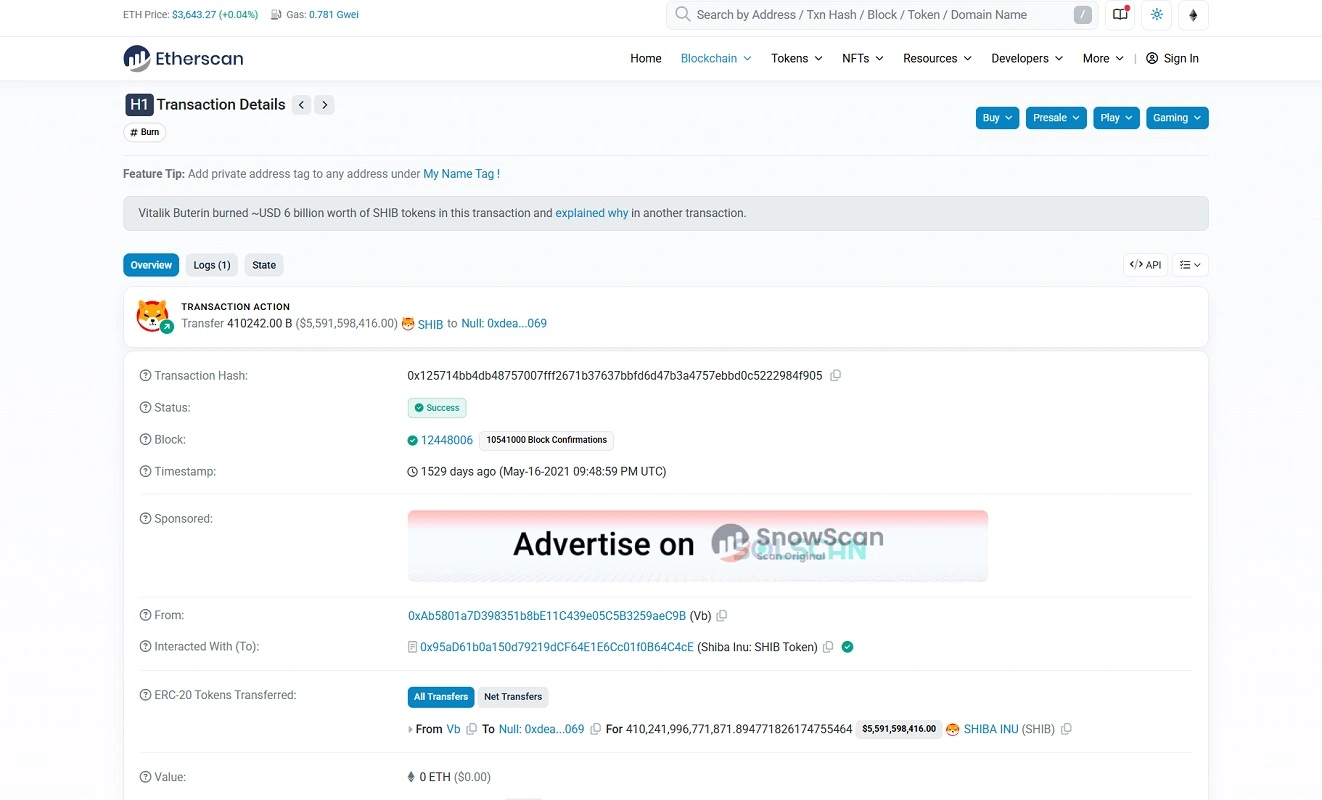
Task: Open the explained why link
Action: tap(592, 213)
